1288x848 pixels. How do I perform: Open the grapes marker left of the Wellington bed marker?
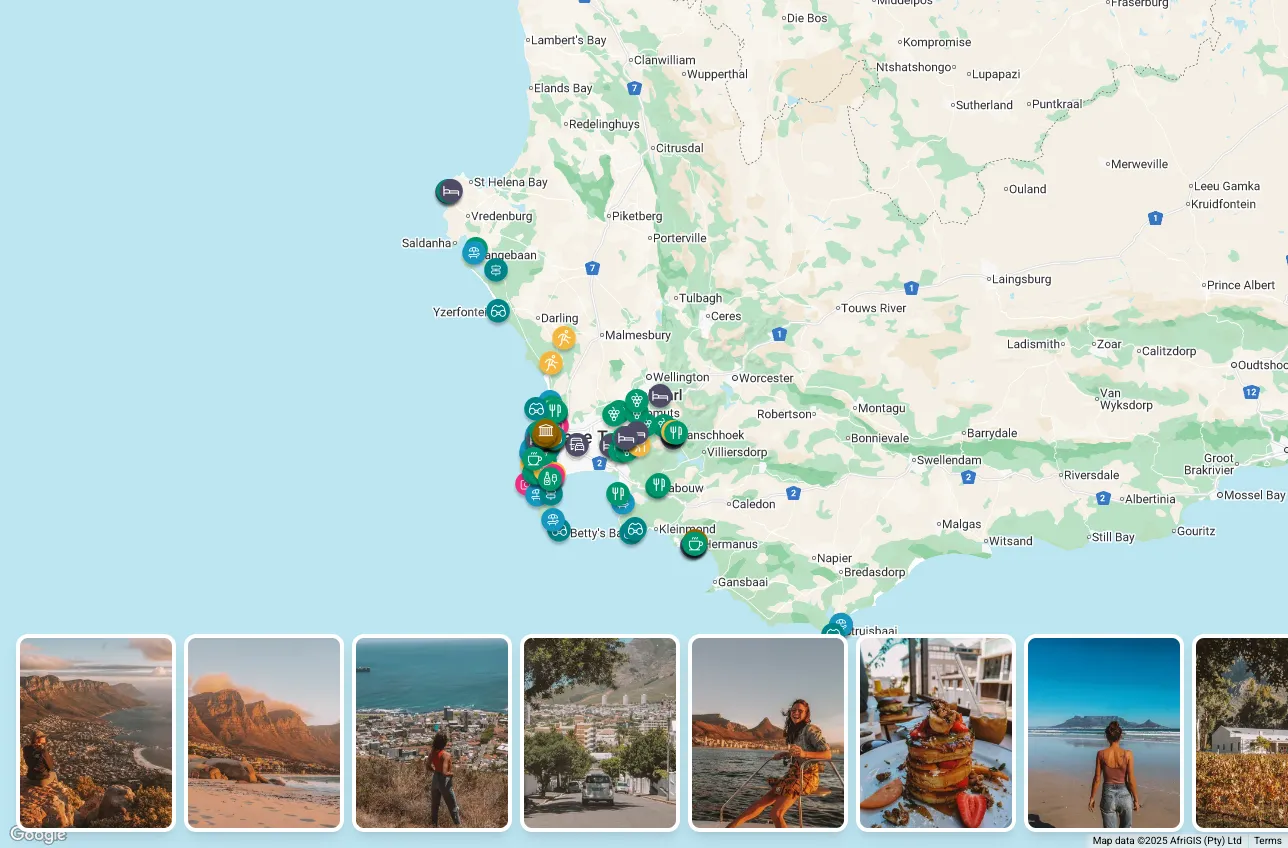[x=637, y=401]
